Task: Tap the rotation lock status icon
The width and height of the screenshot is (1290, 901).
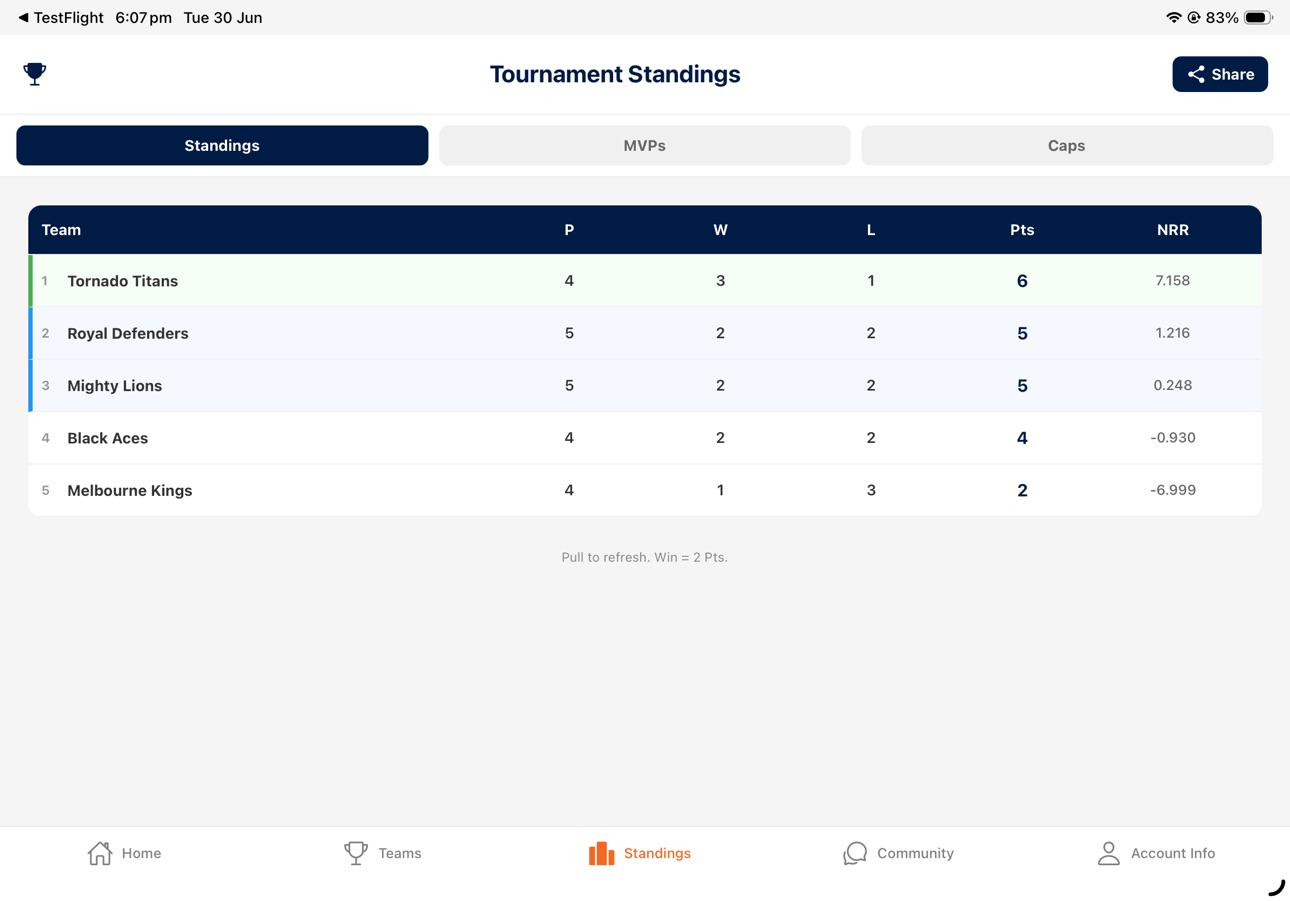Action: coord(1194,18)
